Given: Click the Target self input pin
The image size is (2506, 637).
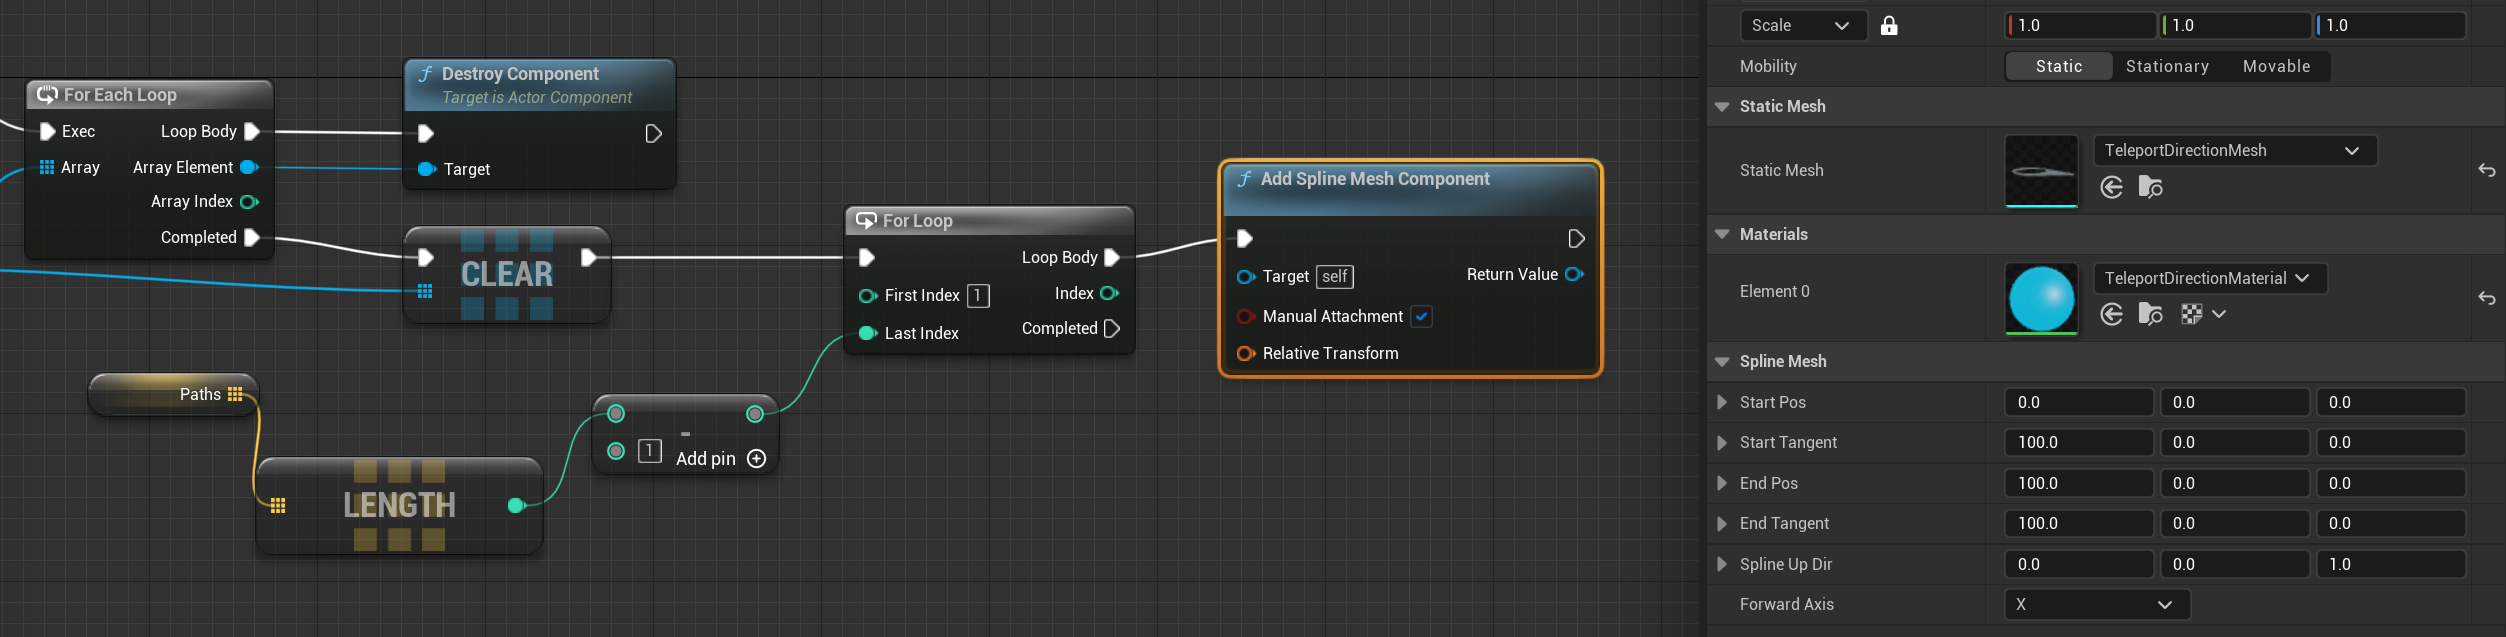Looking at the screenshot, I should pyautogui.click(x=1246, y=276).
